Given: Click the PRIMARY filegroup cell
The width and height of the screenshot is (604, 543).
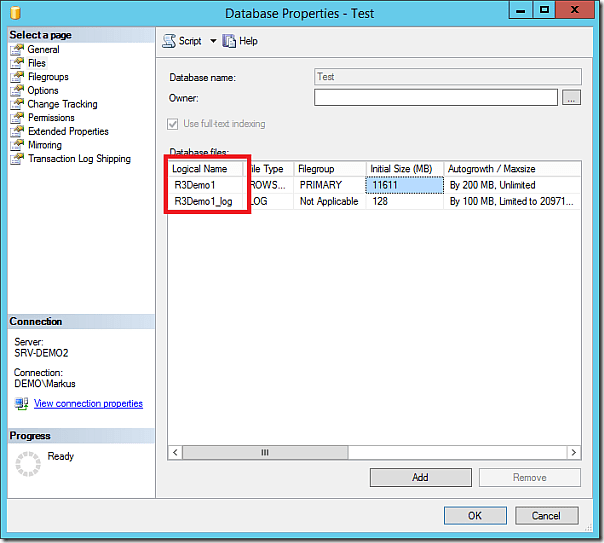Looking at the screenshot, I should coord(330,185).
